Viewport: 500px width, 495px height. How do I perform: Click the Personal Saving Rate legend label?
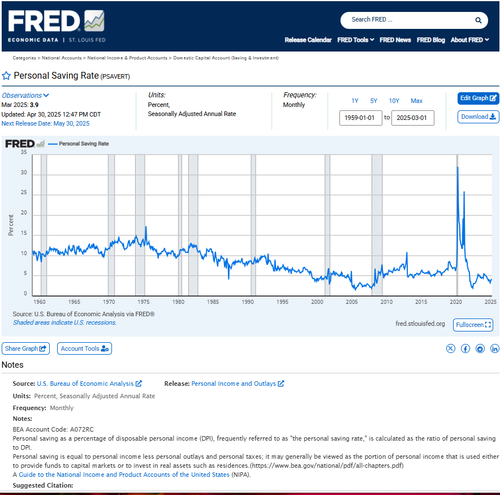coord(84,144)
